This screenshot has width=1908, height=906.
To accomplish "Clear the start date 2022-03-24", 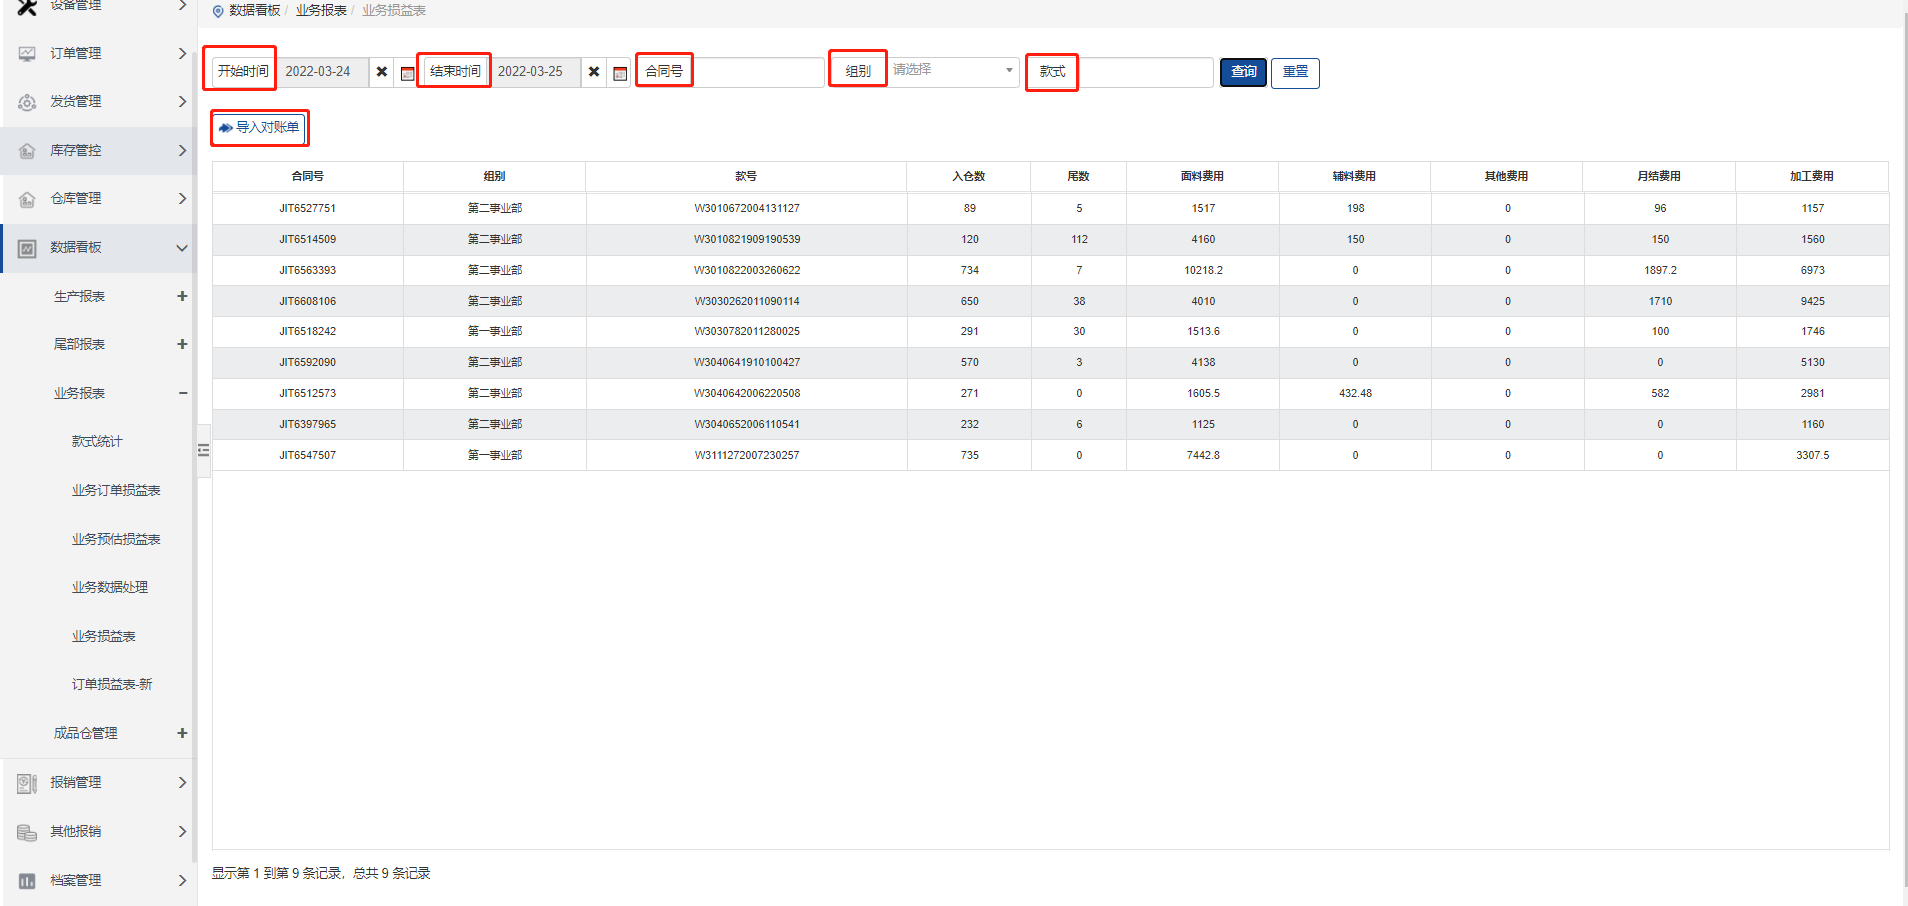I will point(382,72).
